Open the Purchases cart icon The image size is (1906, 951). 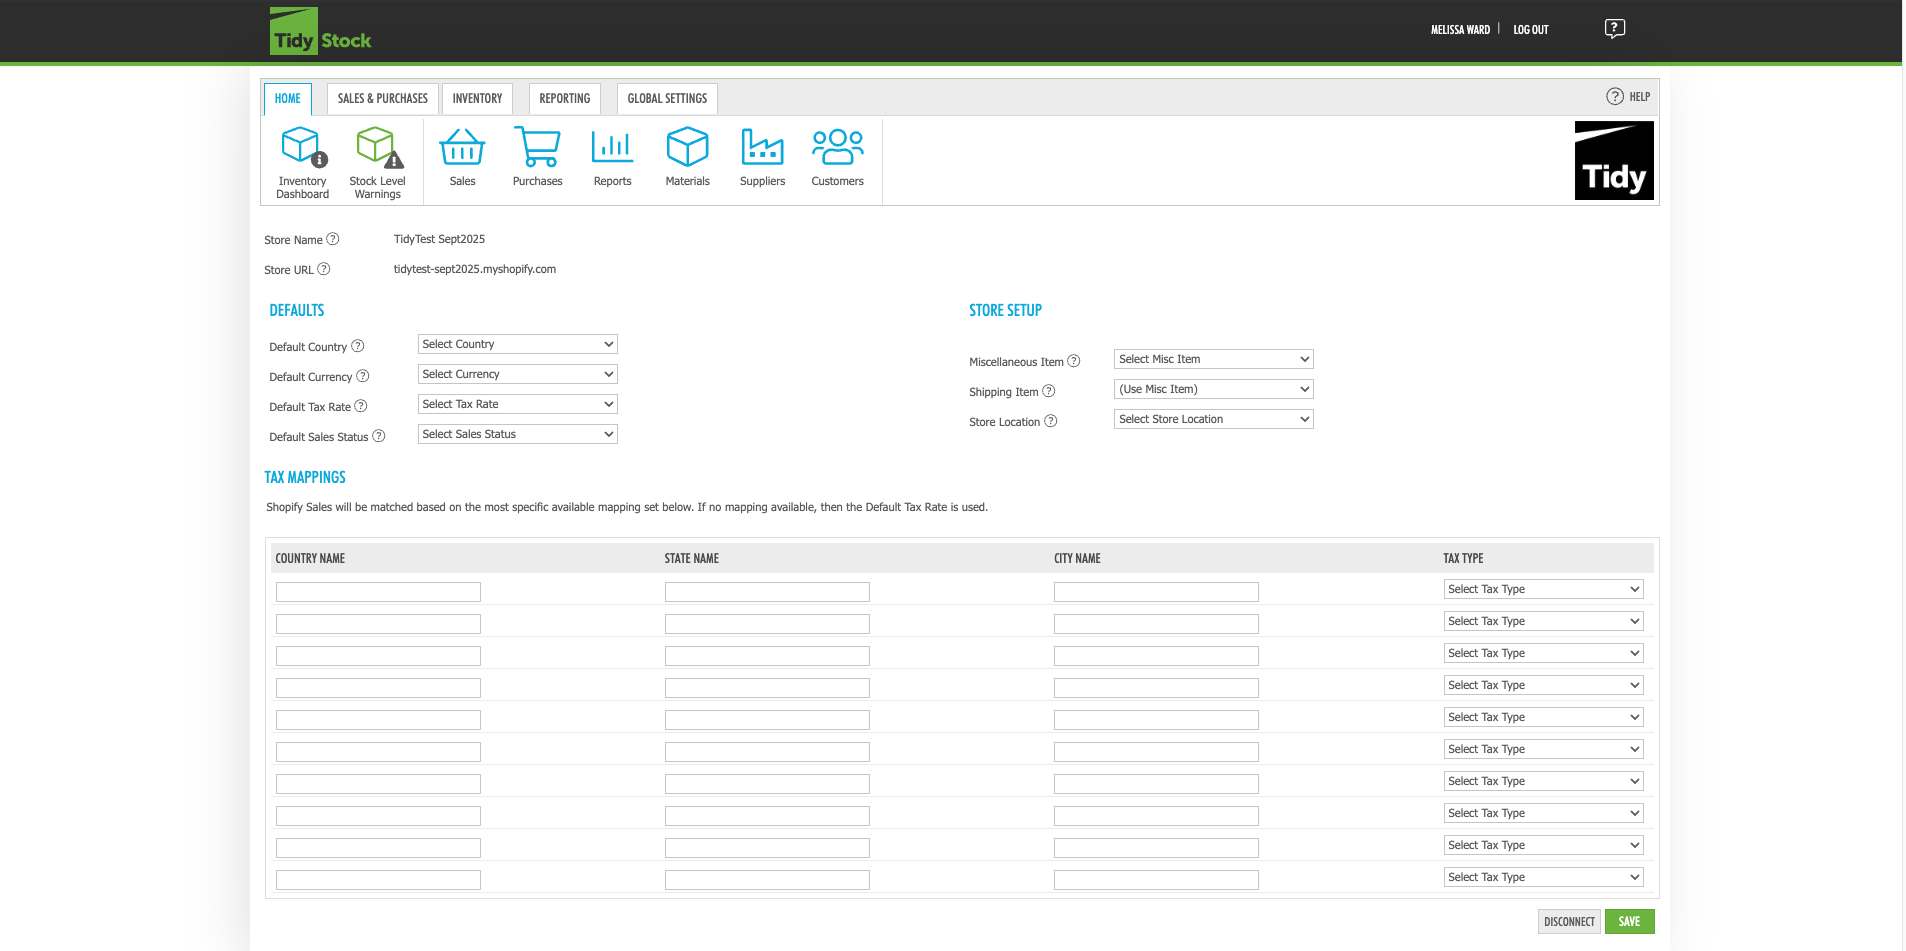pyautogui.click(x=537, y=147)
